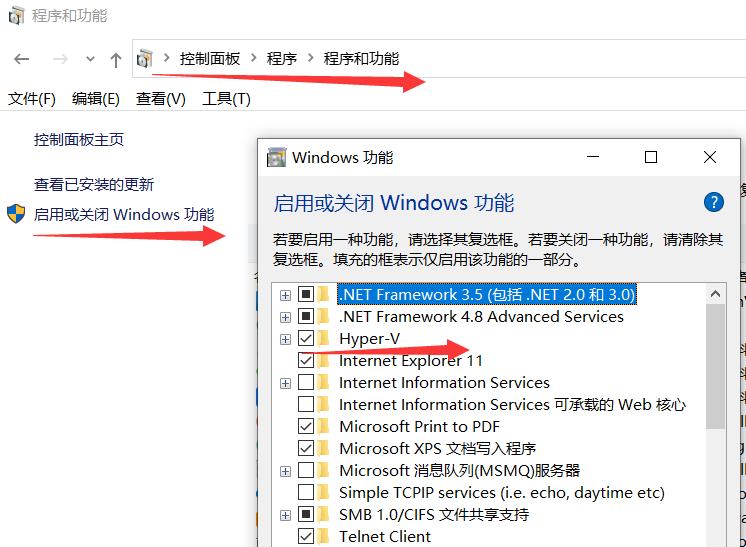This screenshot has height=547, width=746.
Task: Click the Back arrow in the navigation bar
Action: pos(21,59)
